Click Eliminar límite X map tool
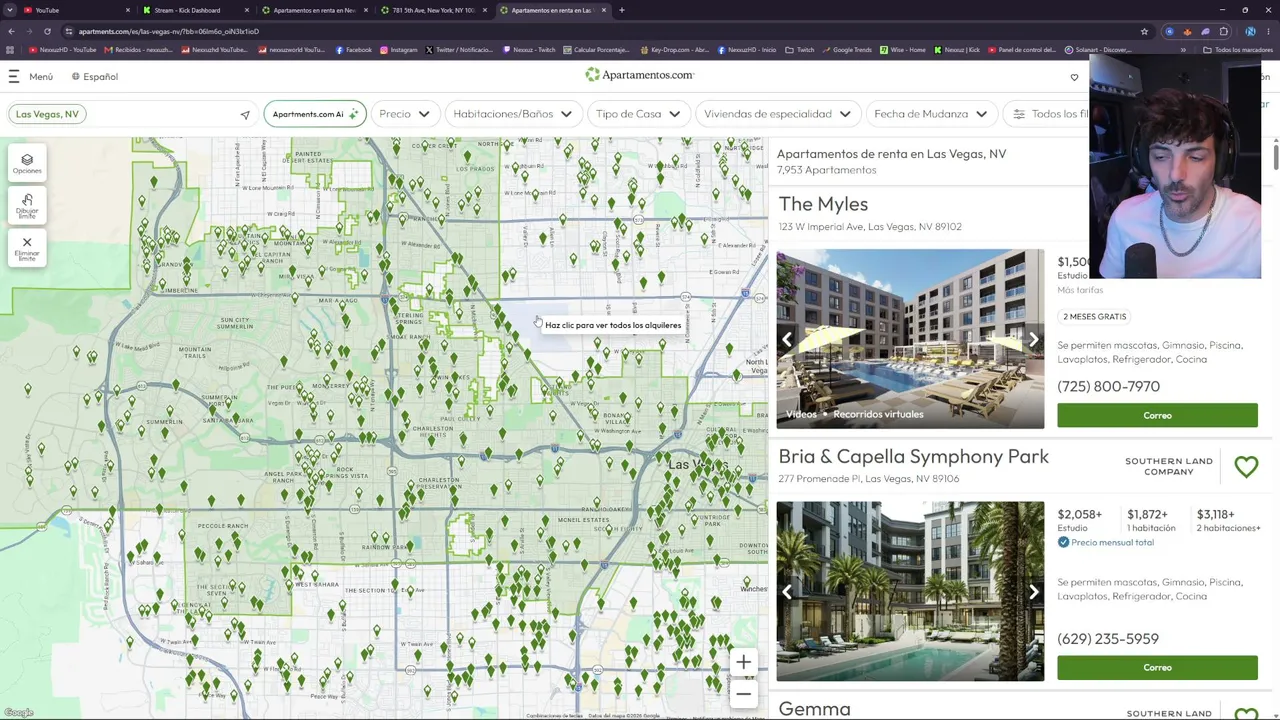This screenshot has height=720, width=1280. pyautogui.click(x=27, y=247)
